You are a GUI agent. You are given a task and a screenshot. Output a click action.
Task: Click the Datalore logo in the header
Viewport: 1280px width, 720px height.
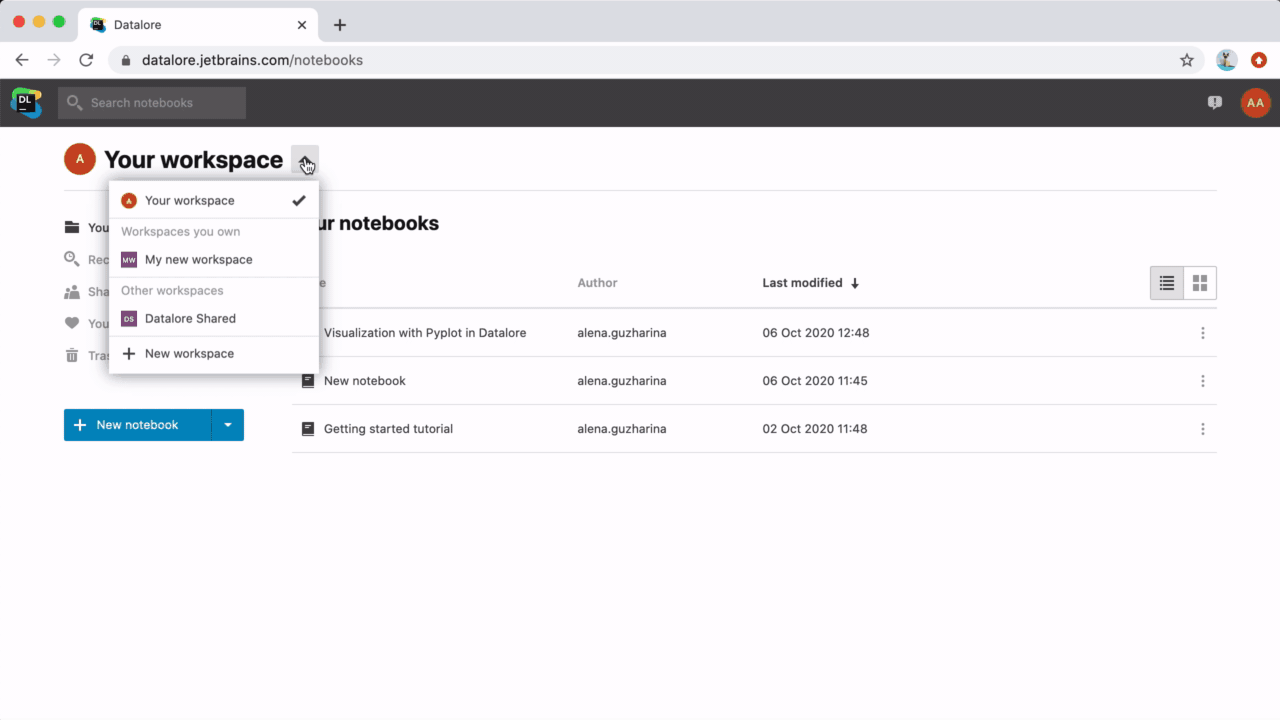tap(26, 102)
